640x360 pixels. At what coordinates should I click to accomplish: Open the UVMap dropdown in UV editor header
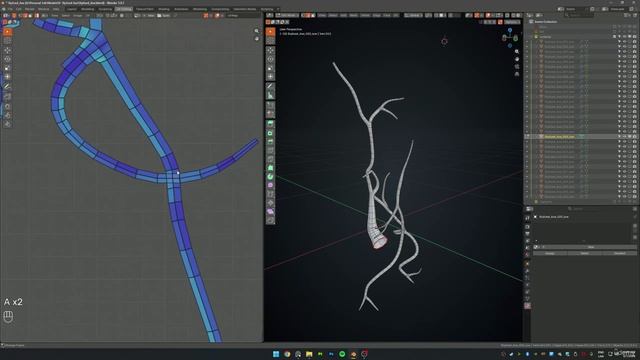[244, 15]
